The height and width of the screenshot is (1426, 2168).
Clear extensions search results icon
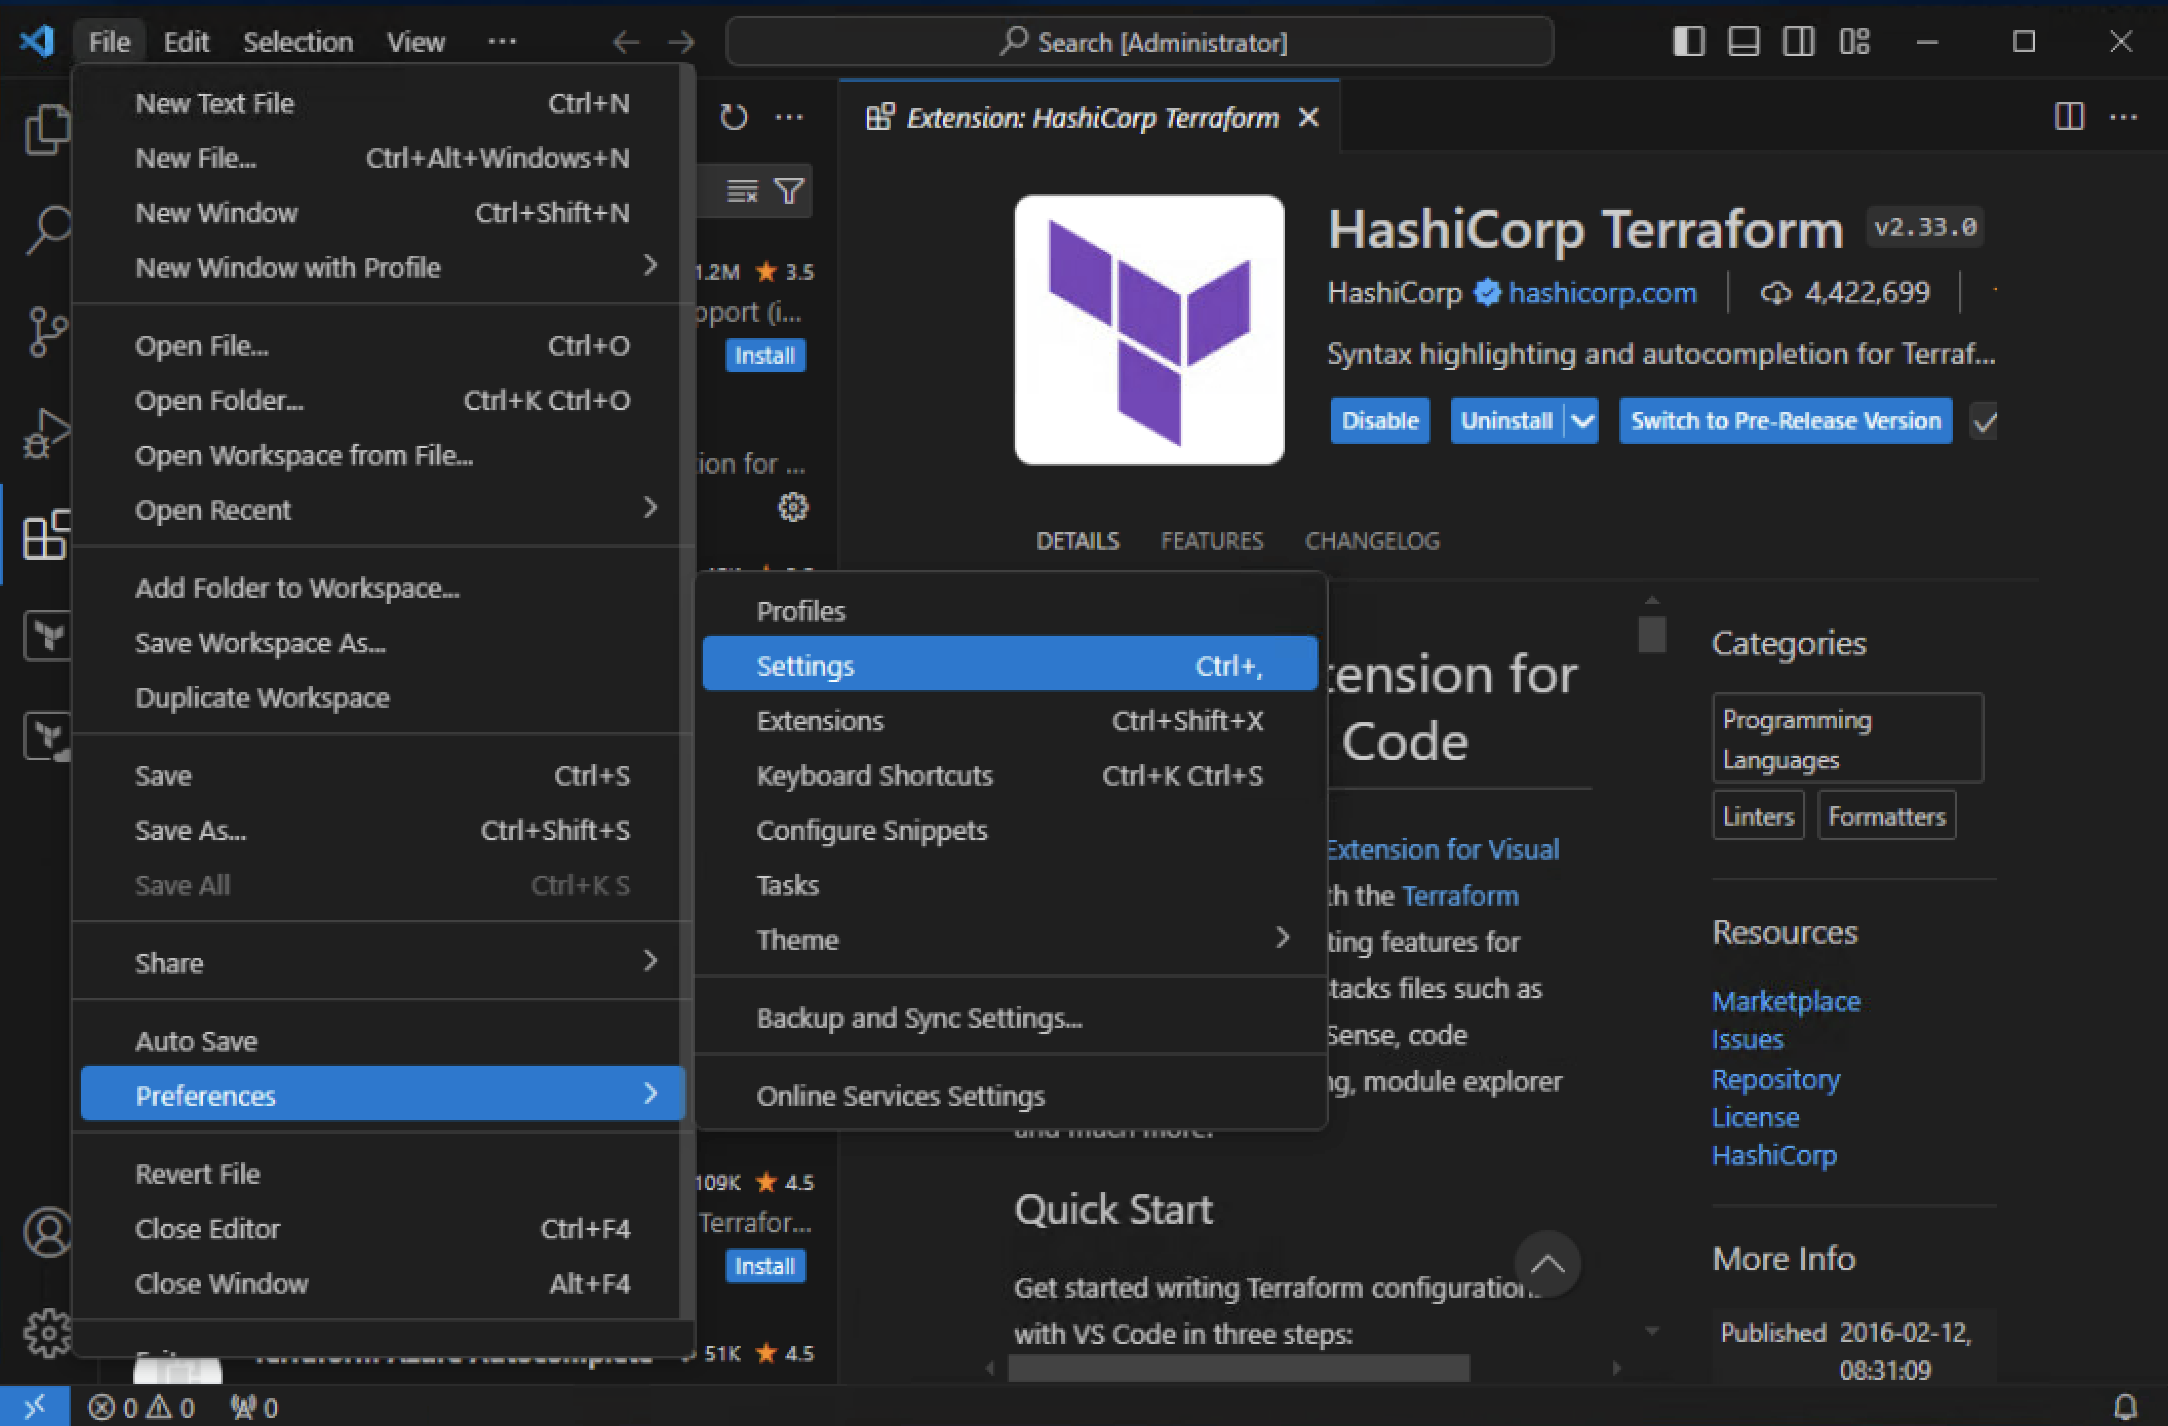coord(741,190)
